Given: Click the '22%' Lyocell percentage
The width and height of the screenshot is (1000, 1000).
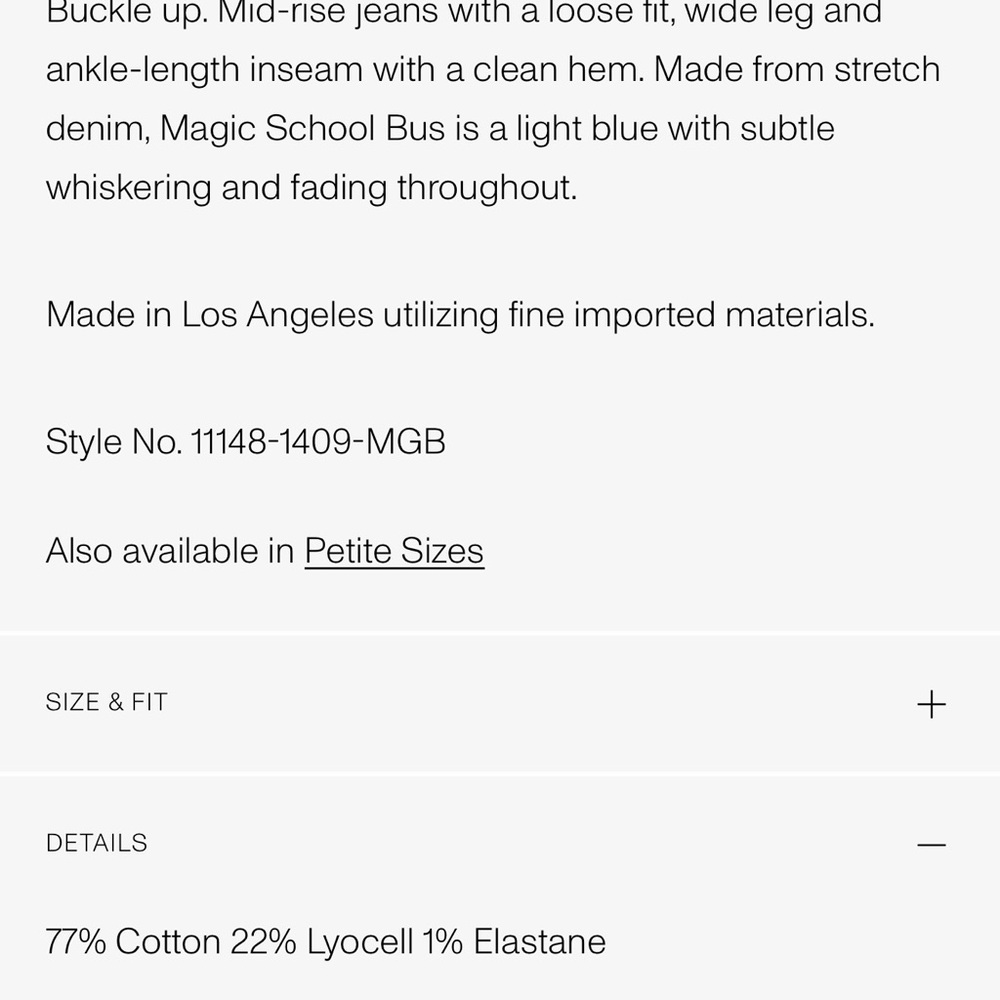Looking at the screenshot, I should (x=263, y=941).
